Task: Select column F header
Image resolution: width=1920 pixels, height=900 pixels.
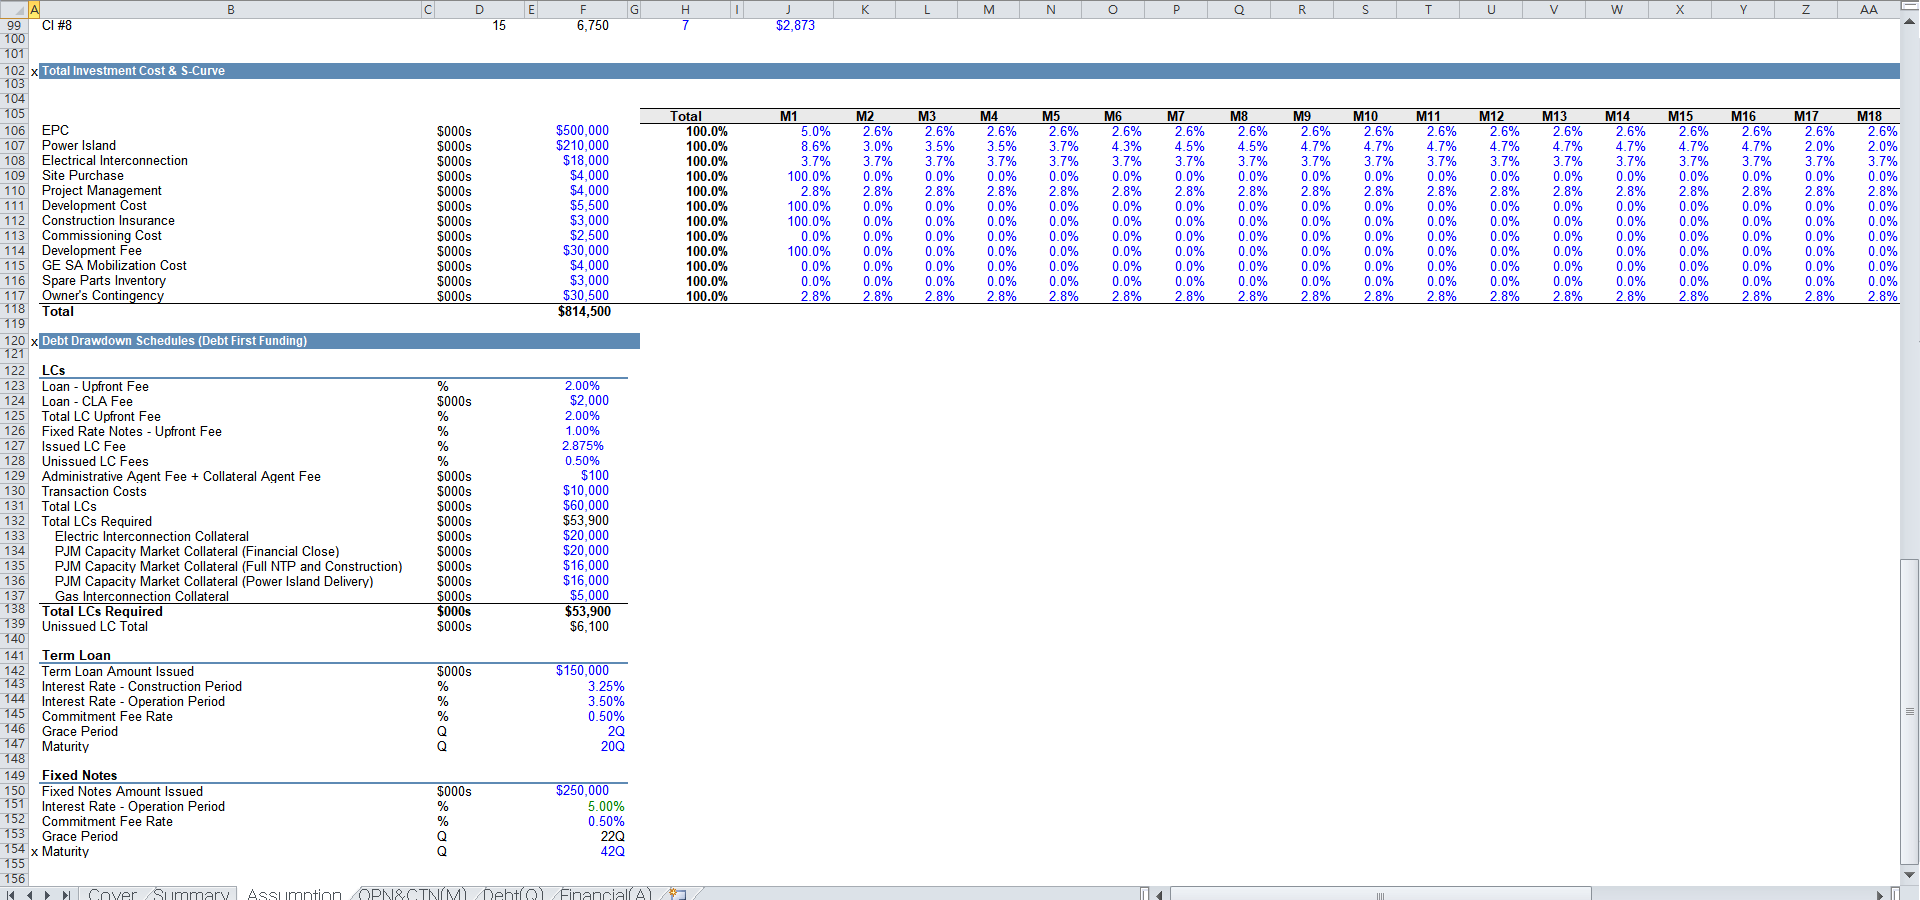Action: coord(583,9)
